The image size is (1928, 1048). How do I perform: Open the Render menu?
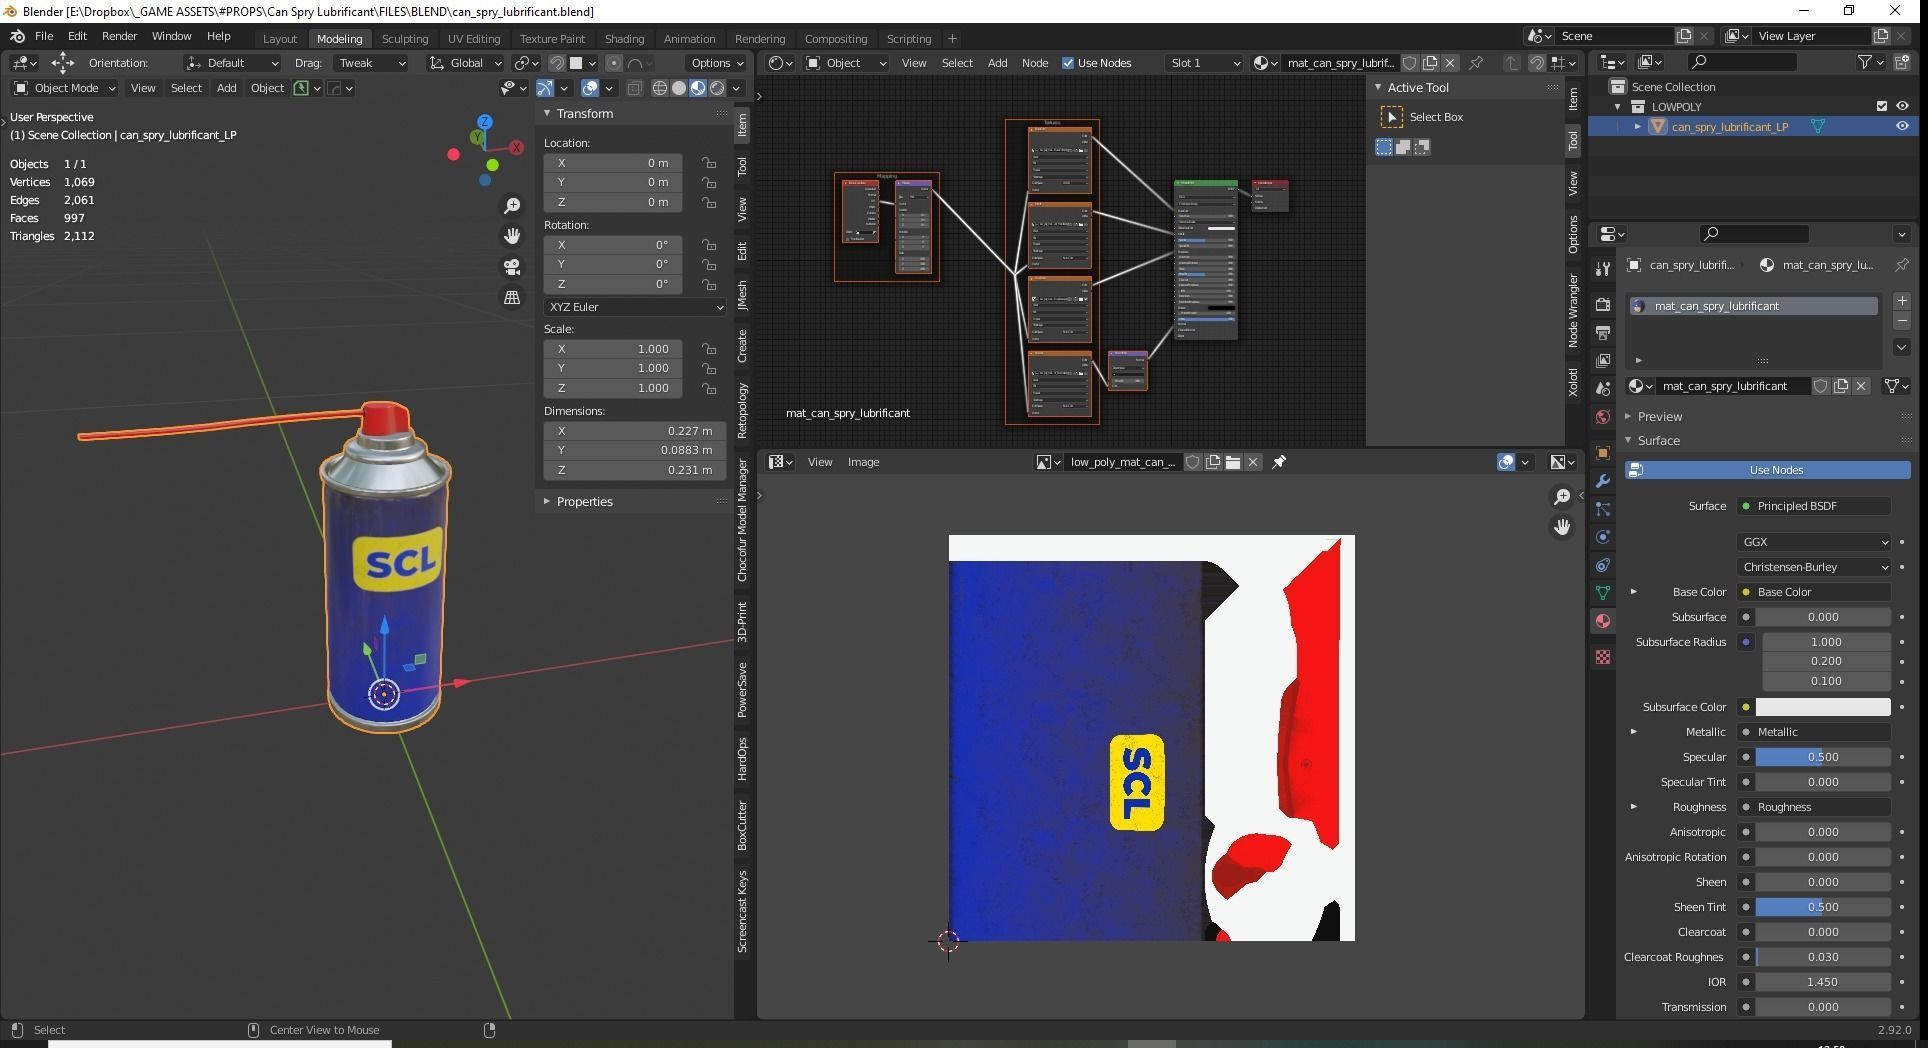(119, 36)
